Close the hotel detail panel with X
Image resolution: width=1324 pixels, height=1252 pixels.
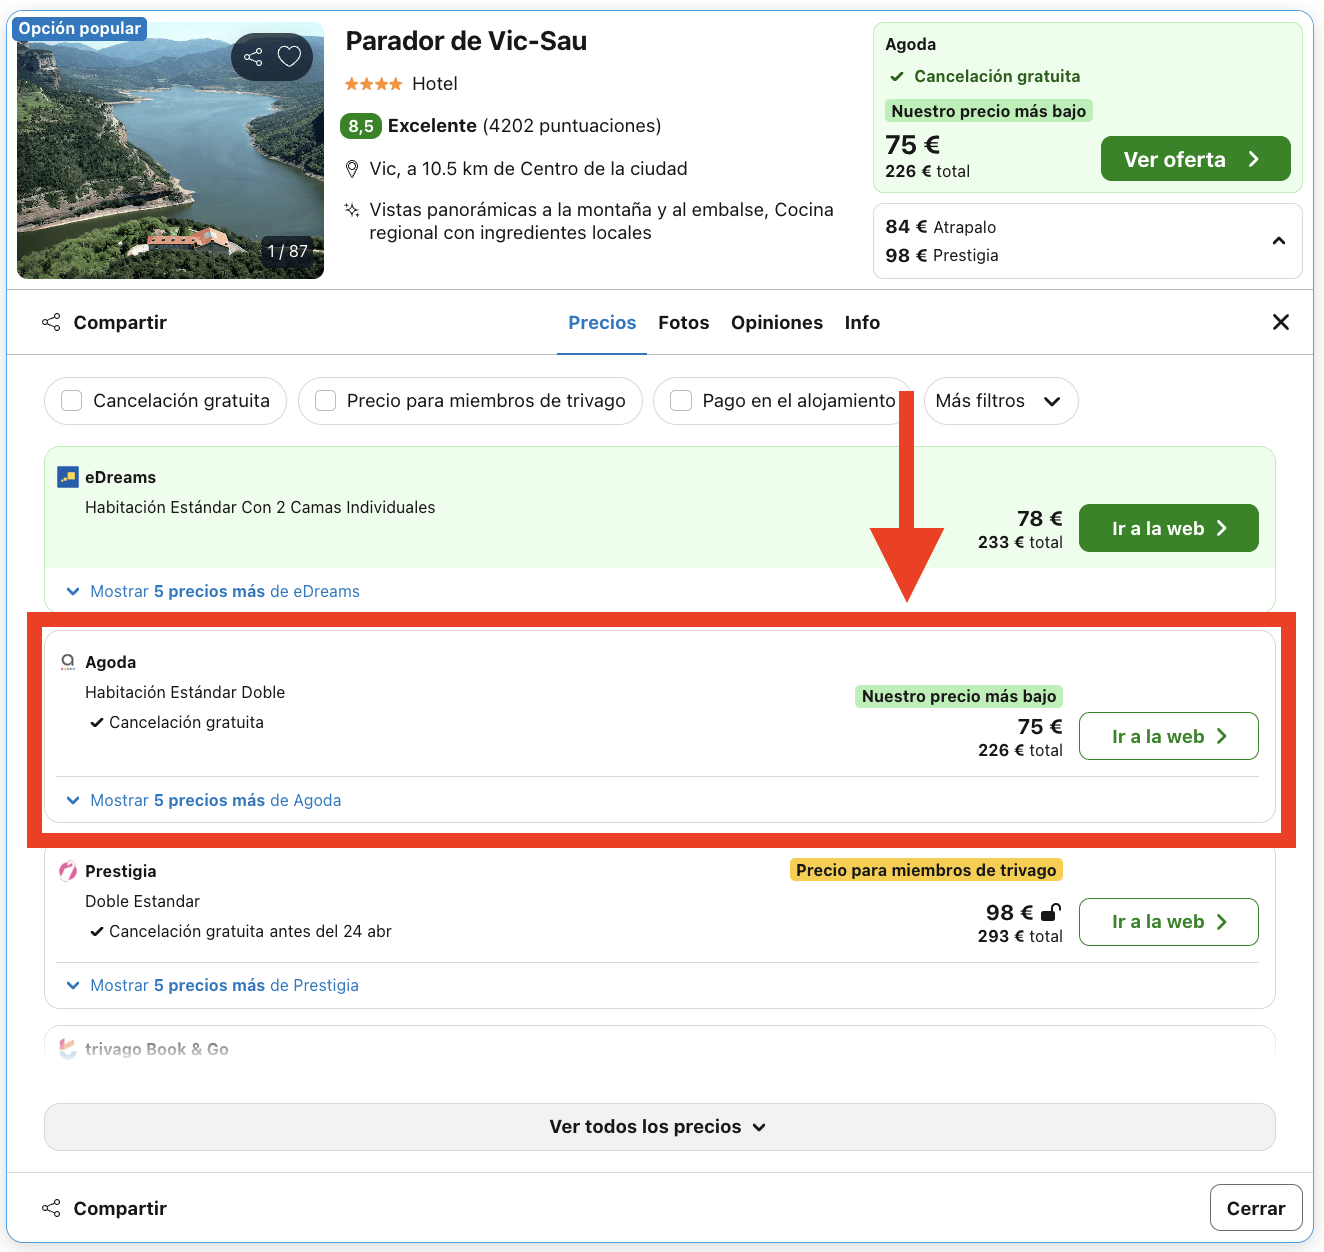point(1280,322)
